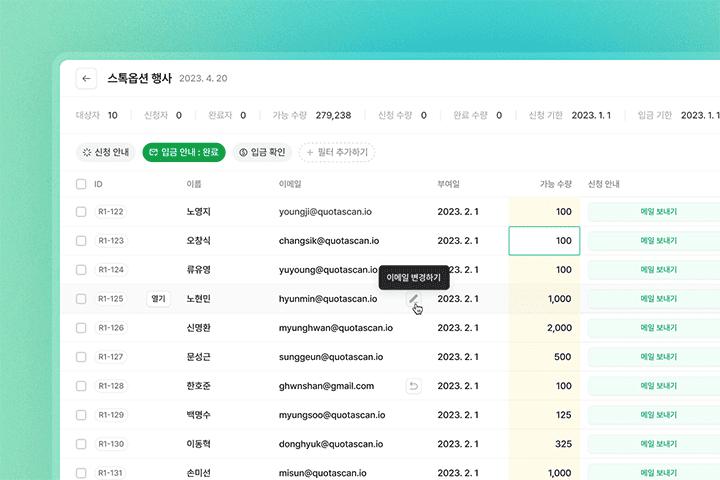Image resolution: width=720 pixels, height=480 pixels.
Task: Click email youngji@quotascan.io
Action: (x=327, y=212)
